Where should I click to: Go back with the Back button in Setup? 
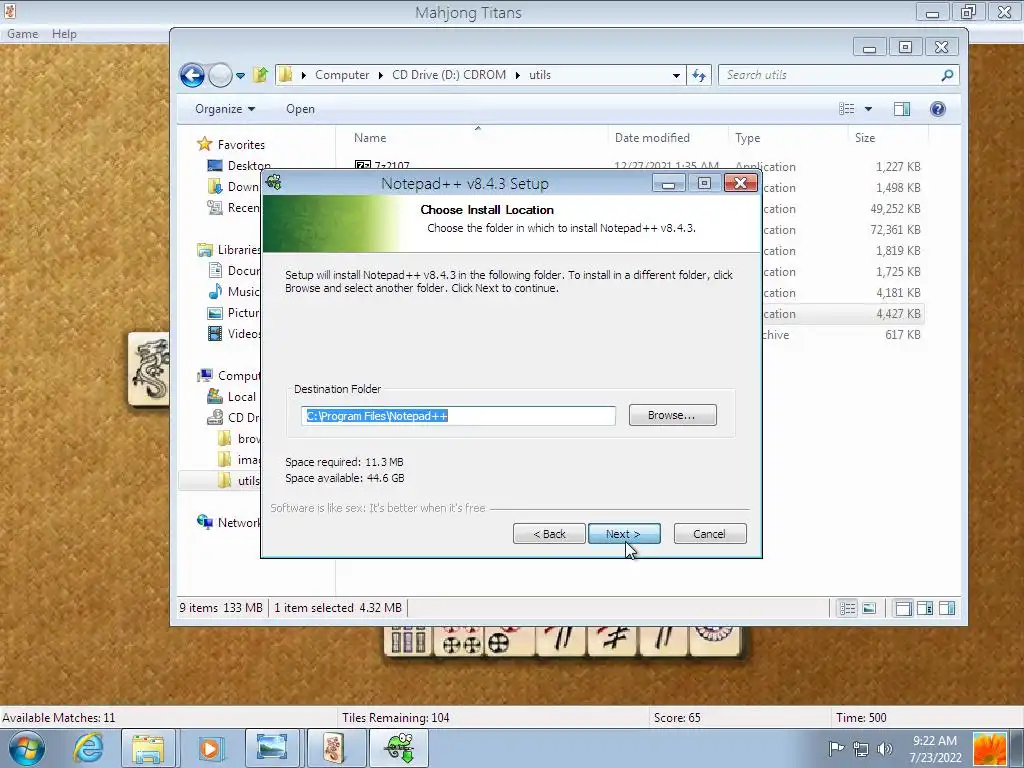[x=549, y=534]
